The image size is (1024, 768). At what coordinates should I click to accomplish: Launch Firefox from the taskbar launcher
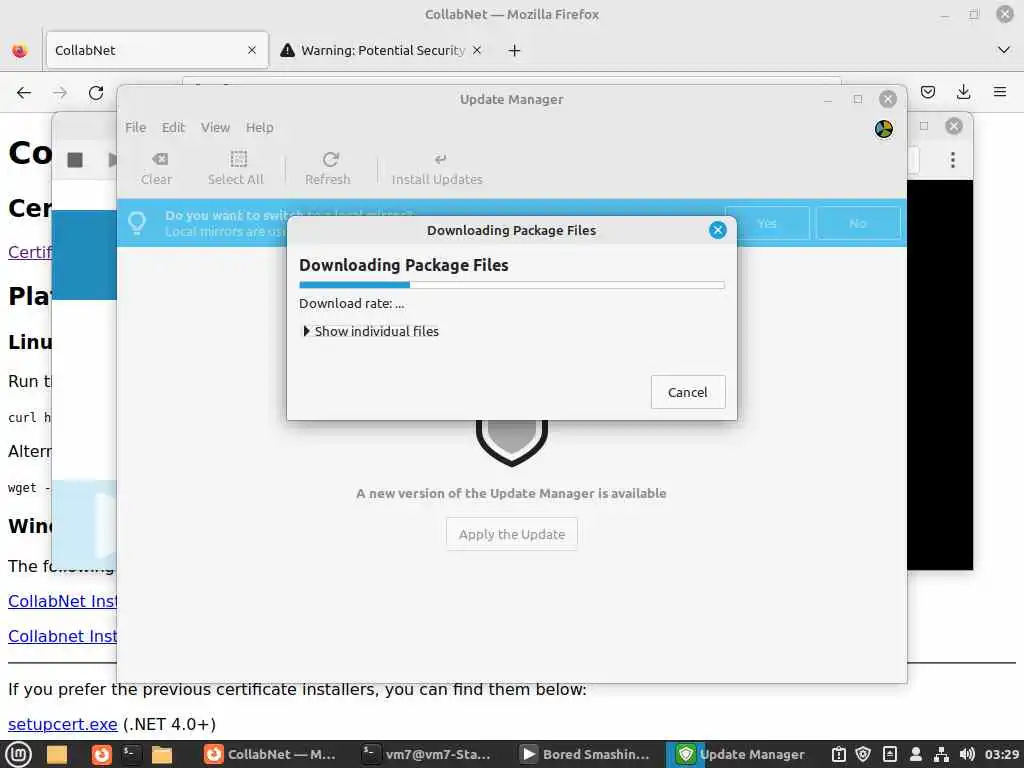(x=101, y=754)
